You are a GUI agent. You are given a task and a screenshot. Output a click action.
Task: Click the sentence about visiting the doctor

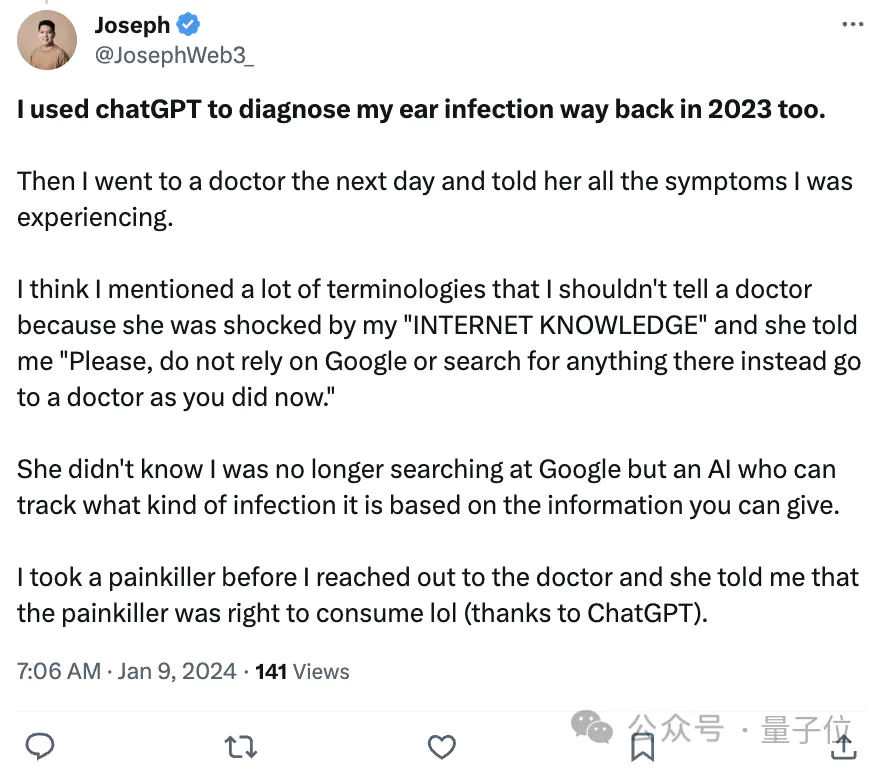434,199
